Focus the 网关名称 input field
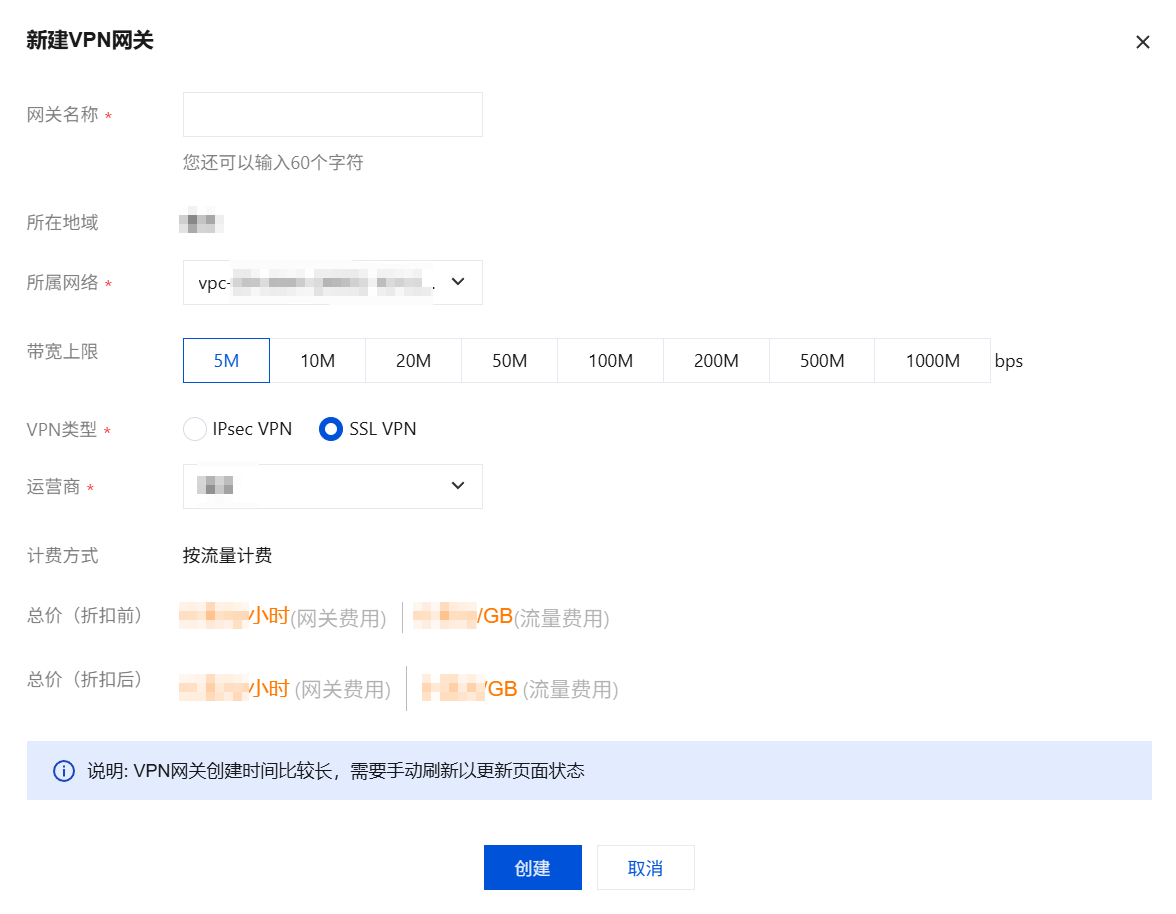The image size is (1176, 914). coord(332,115)
